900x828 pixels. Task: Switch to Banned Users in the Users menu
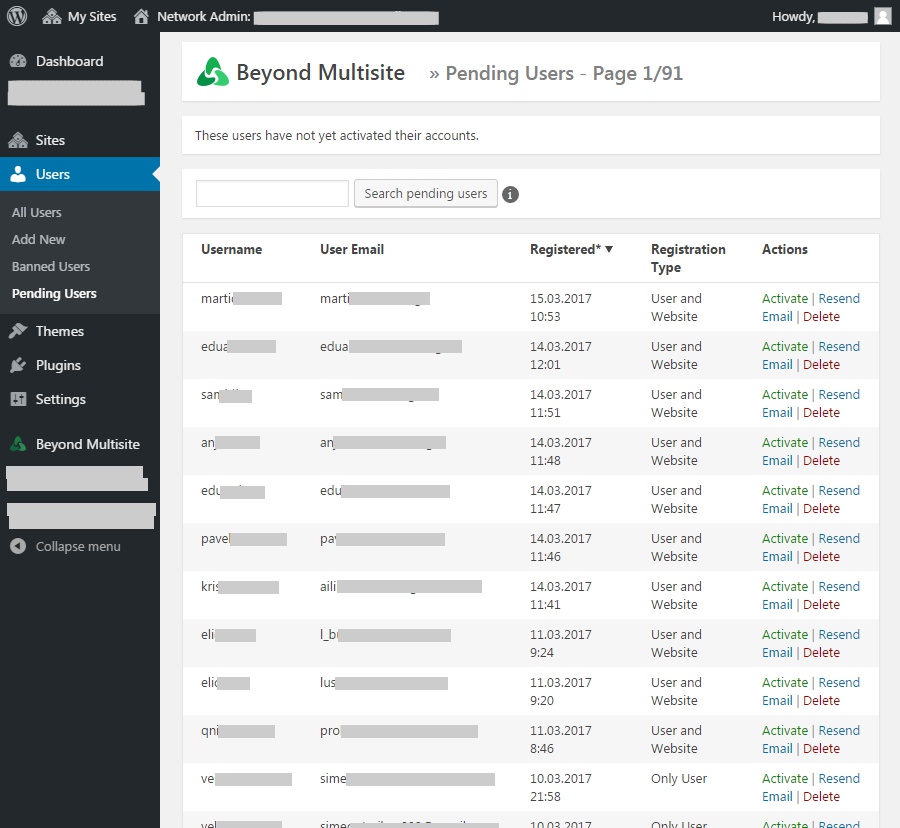[50, 266]
